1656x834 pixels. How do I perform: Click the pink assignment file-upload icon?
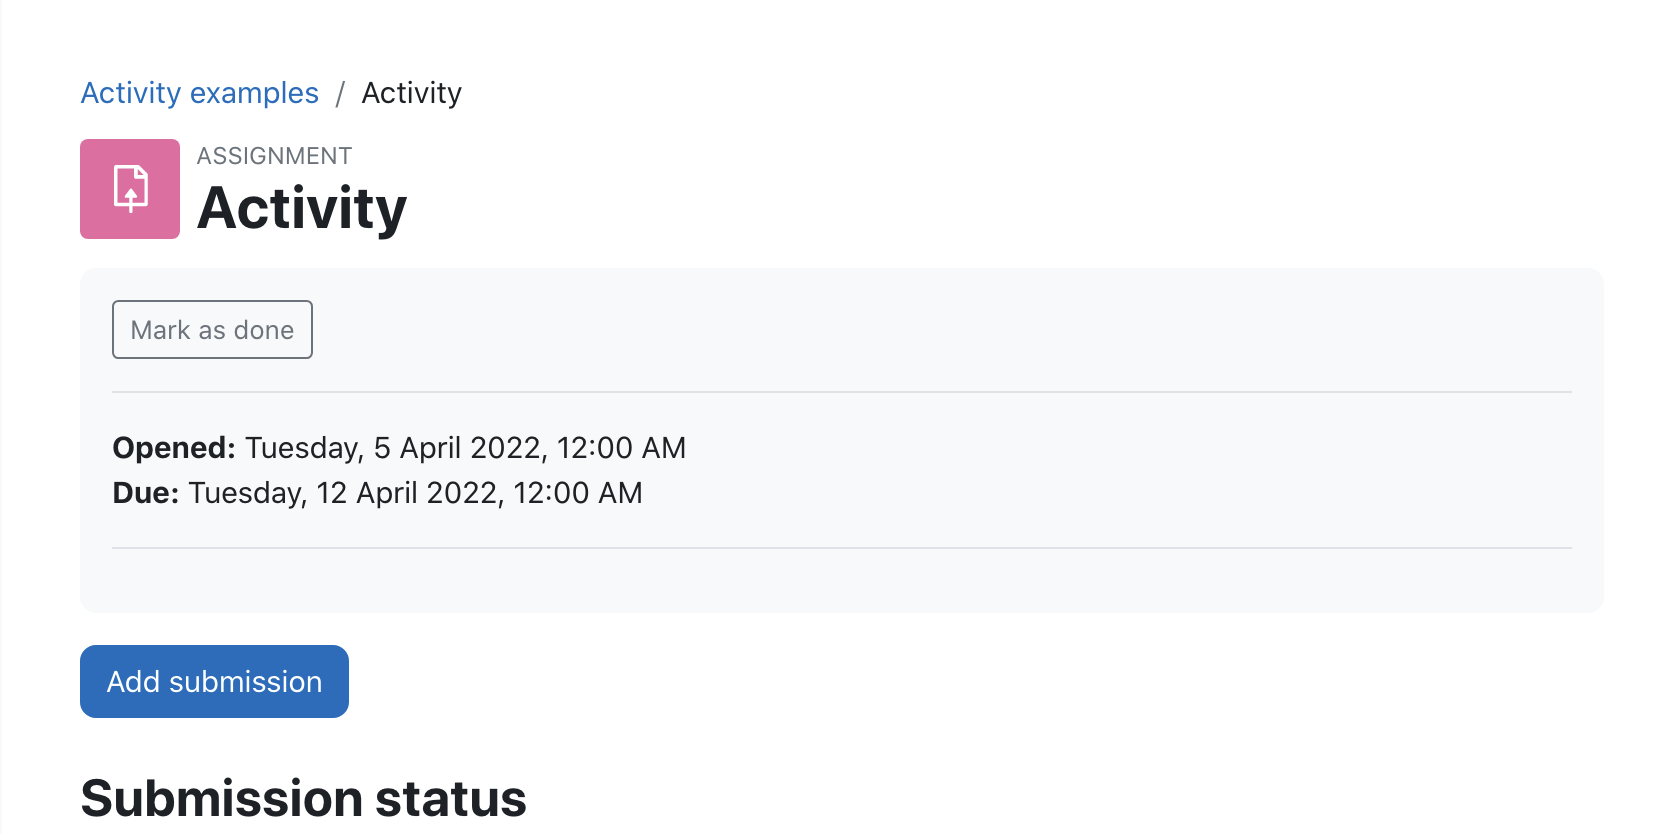[x=130, y=189]
